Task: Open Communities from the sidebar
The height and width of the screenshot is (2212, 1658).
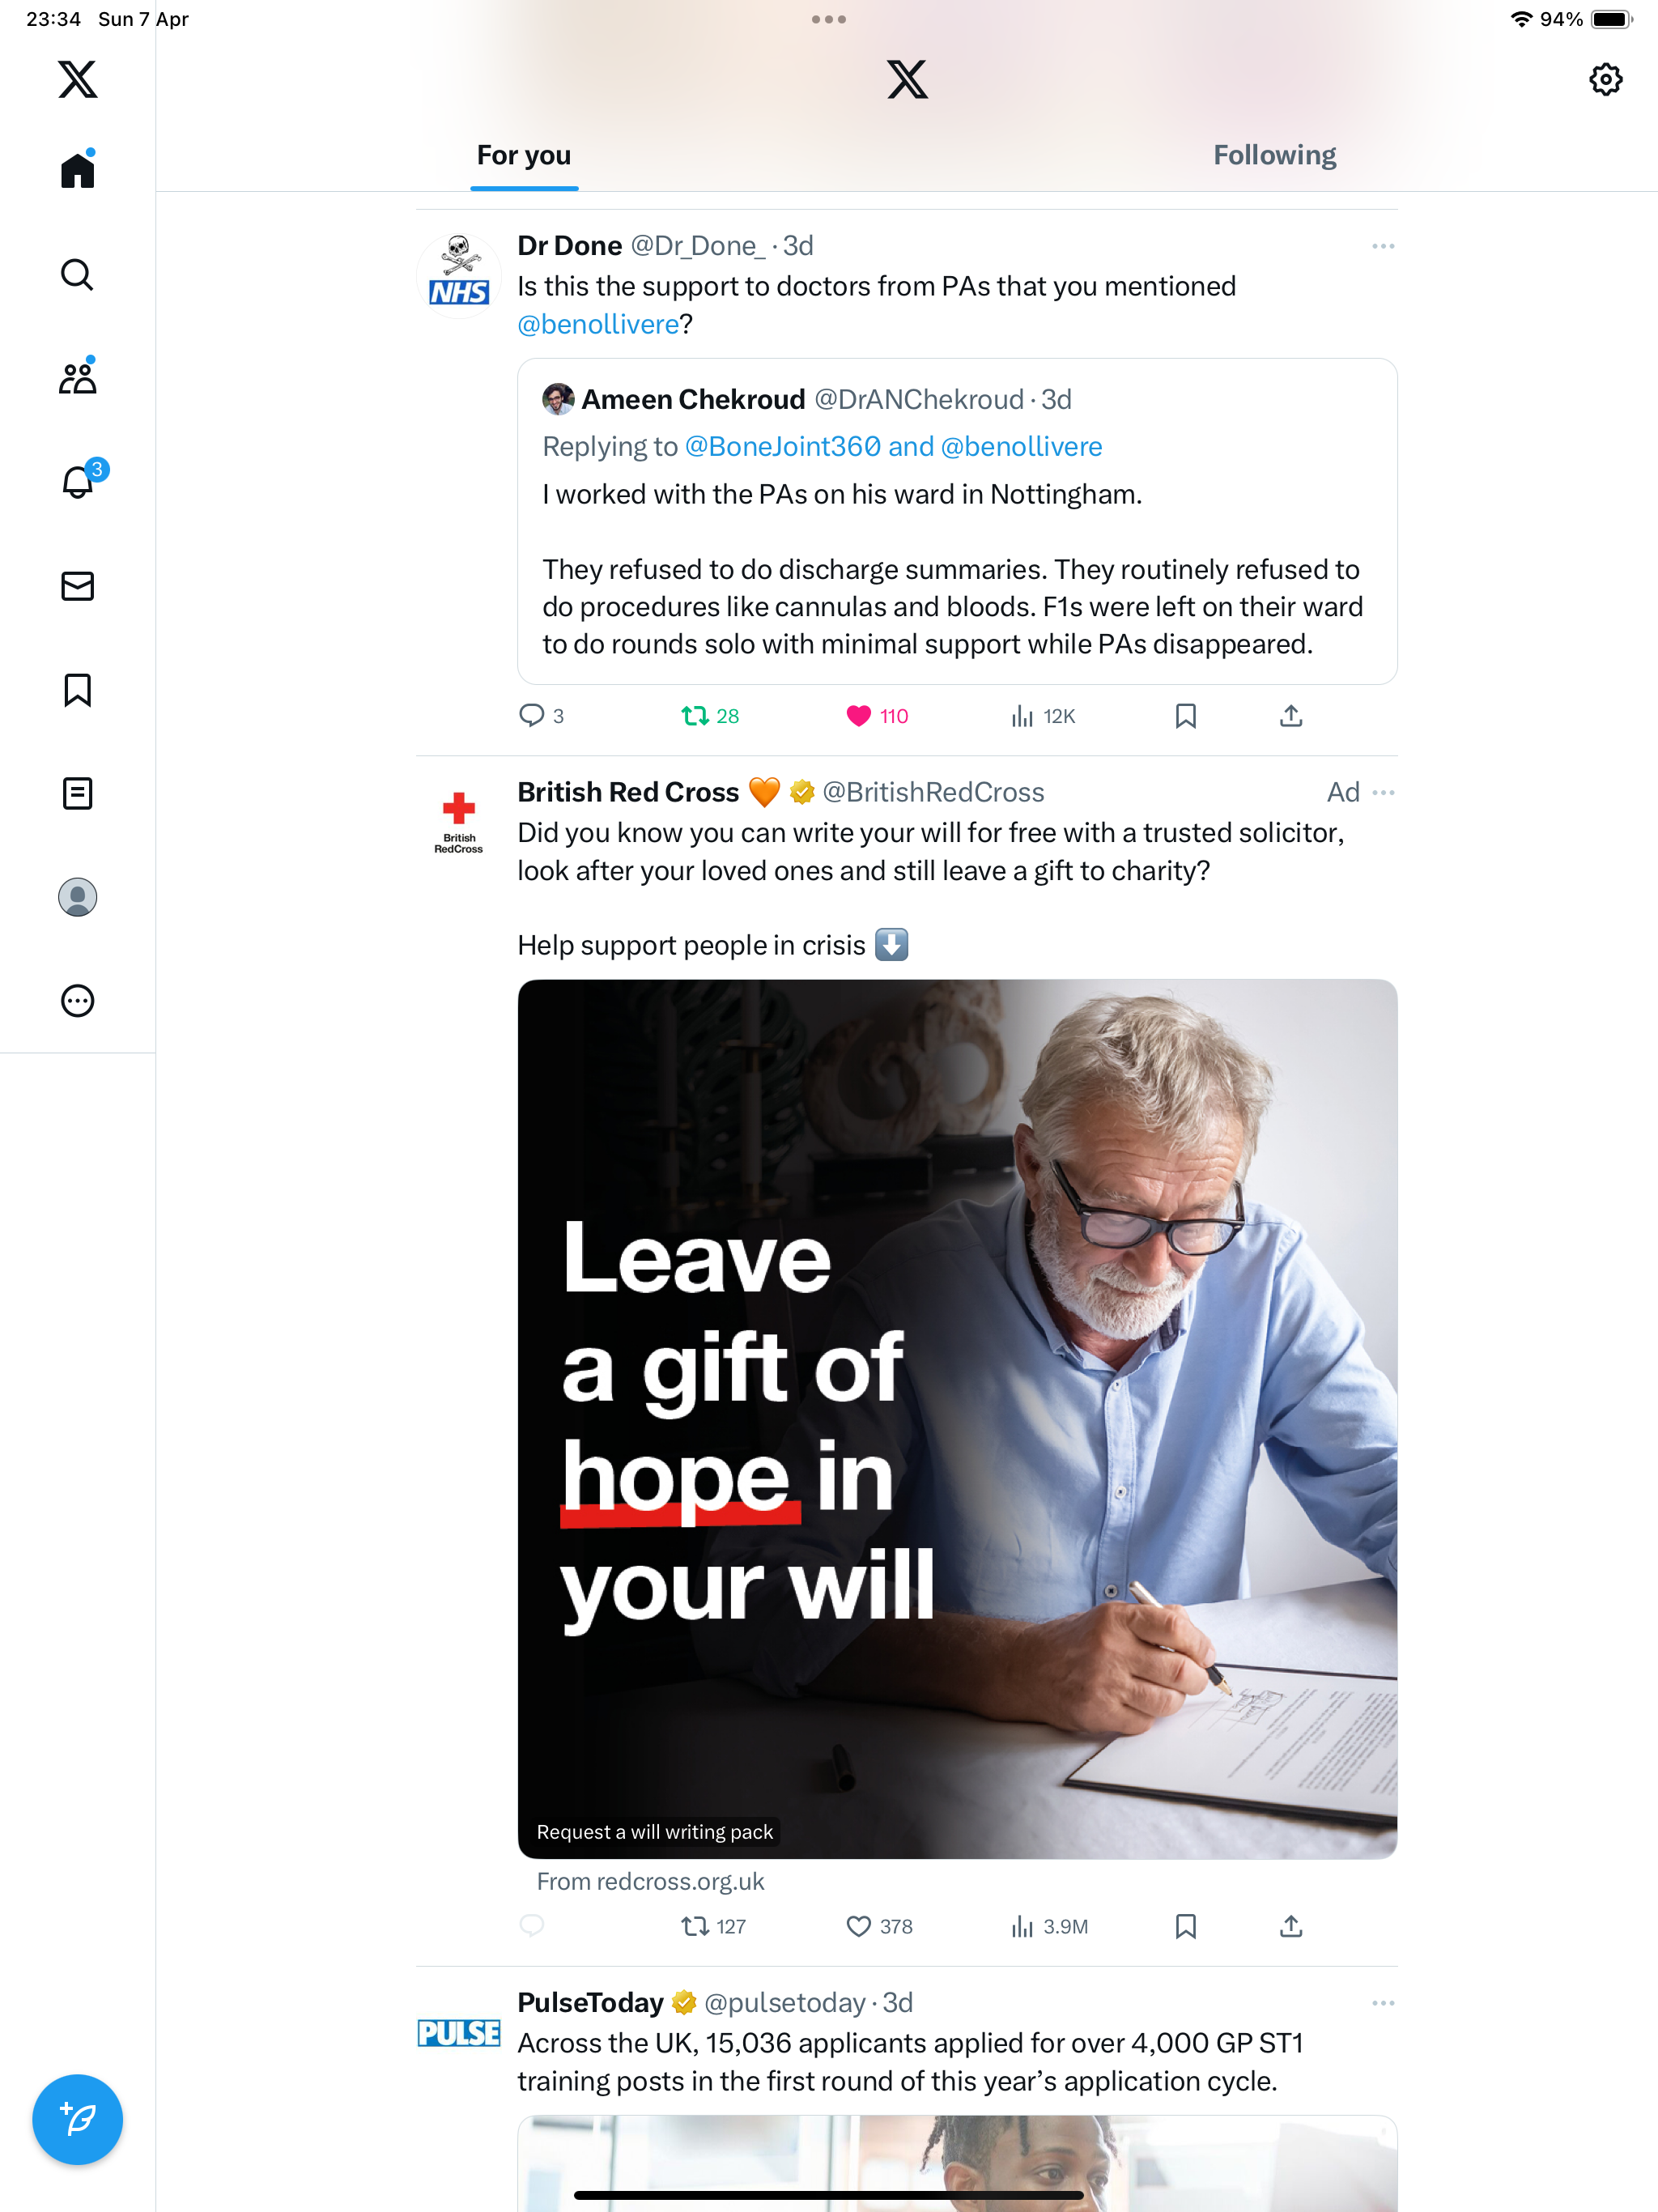Action: click(x=77, y=377)
